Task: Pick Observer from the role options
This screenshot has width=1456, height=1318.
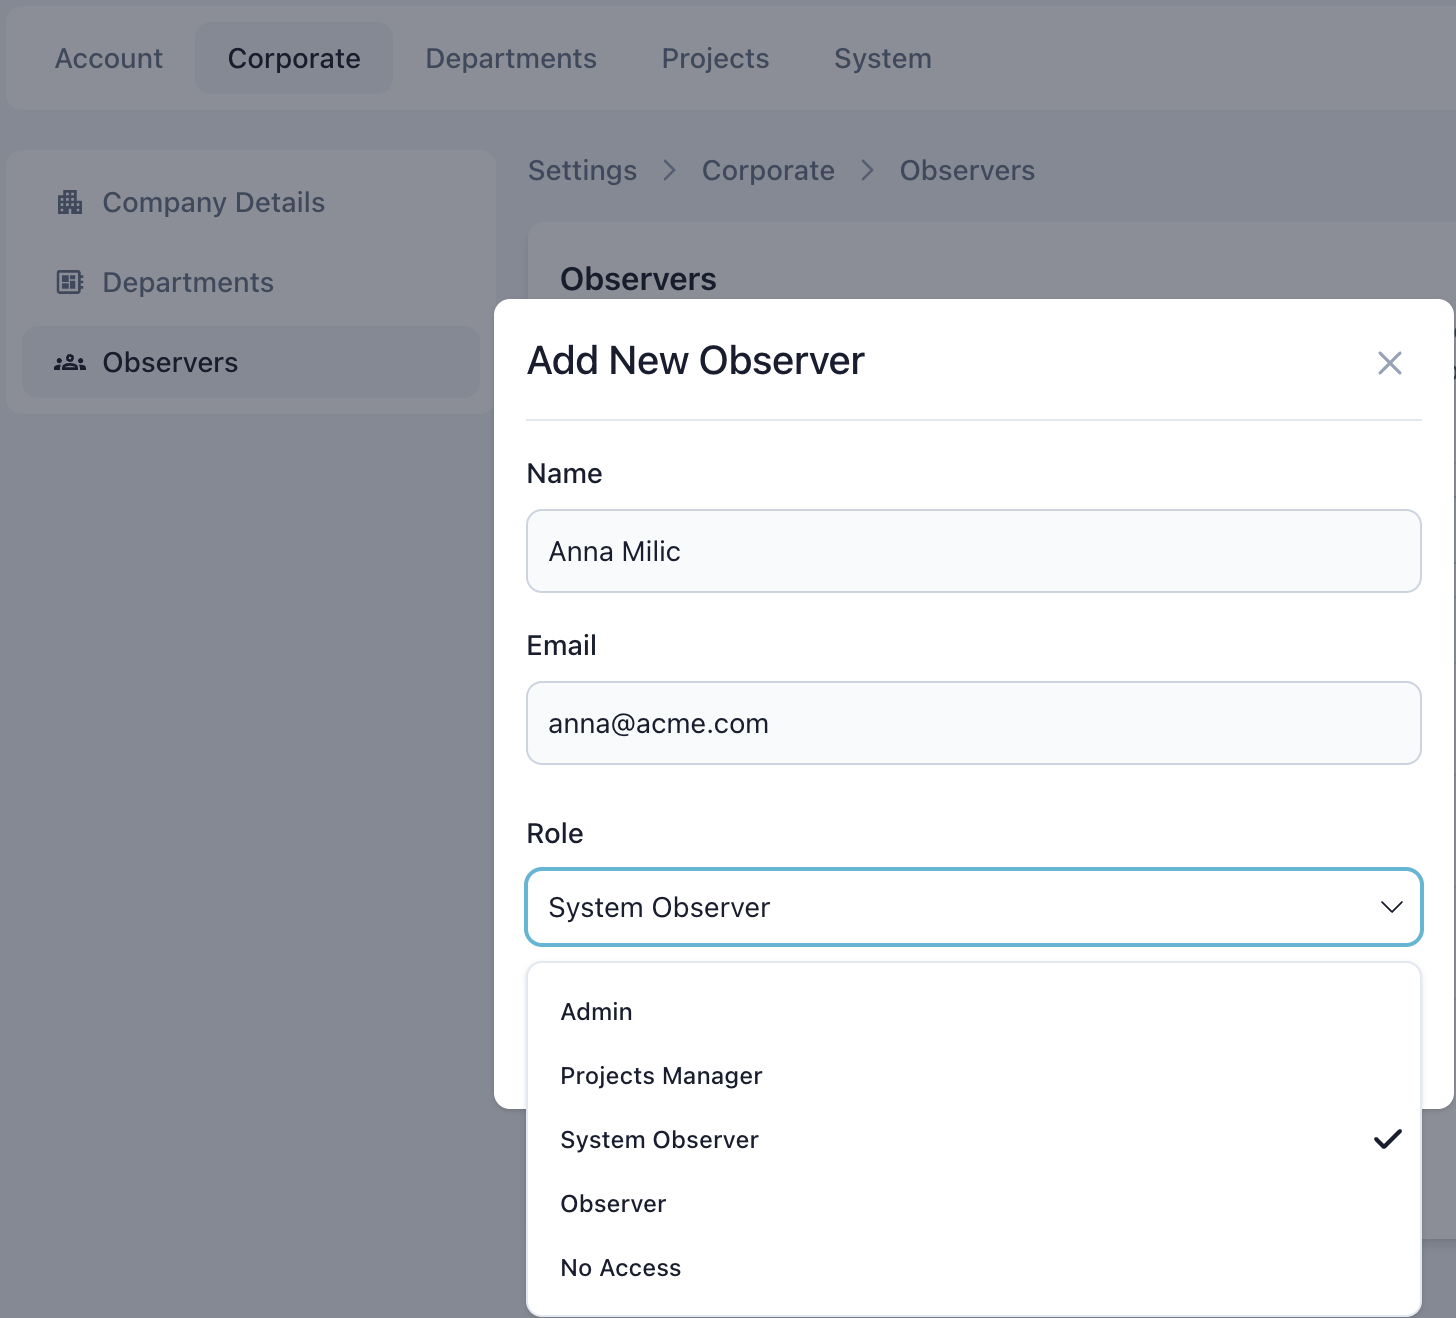Action: 613,1203
